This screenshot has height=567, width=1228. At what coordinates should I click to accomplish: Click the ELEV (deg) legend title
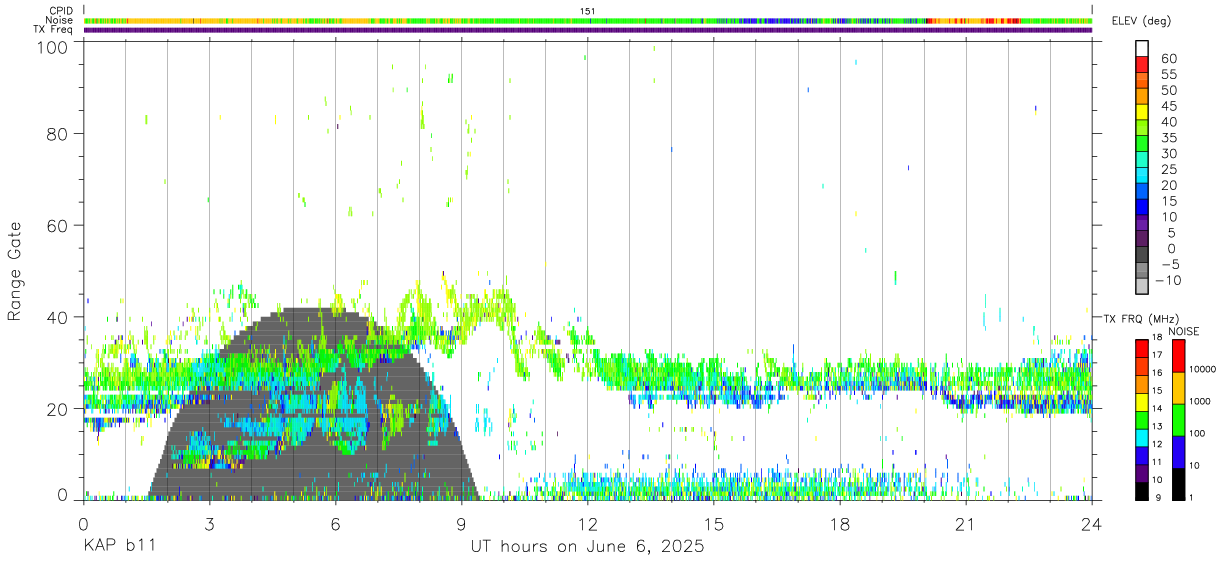[1141, 21]
